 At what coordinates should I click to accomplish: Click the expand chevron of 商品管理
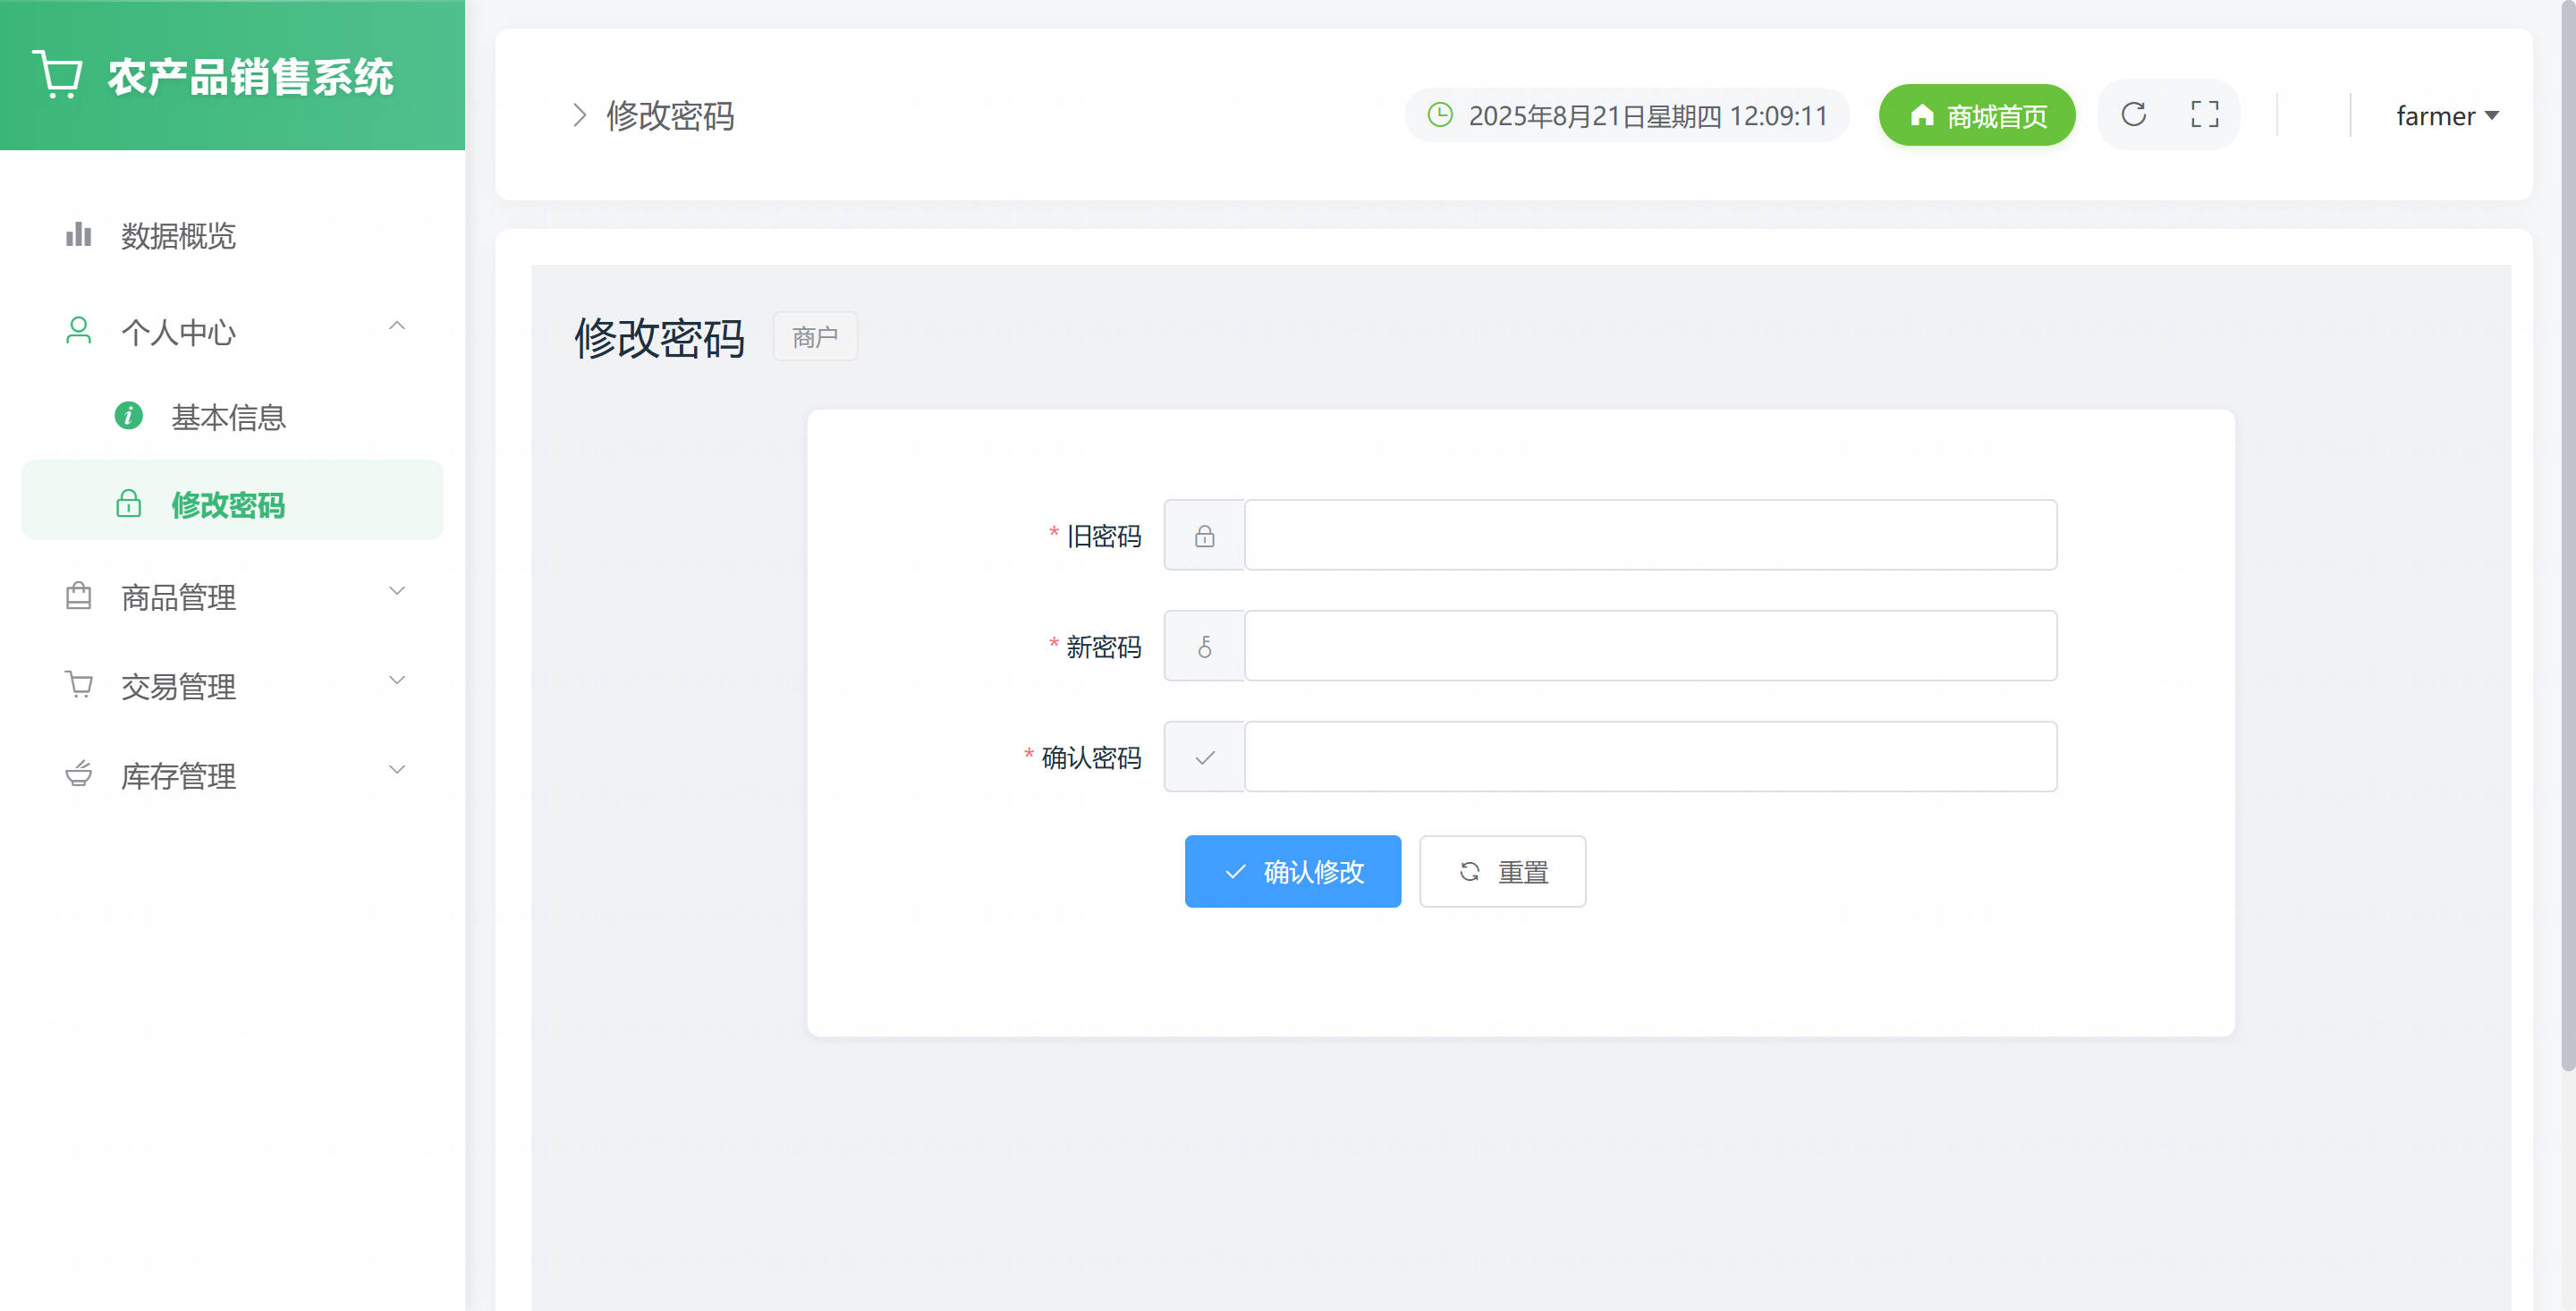(397, 591)
